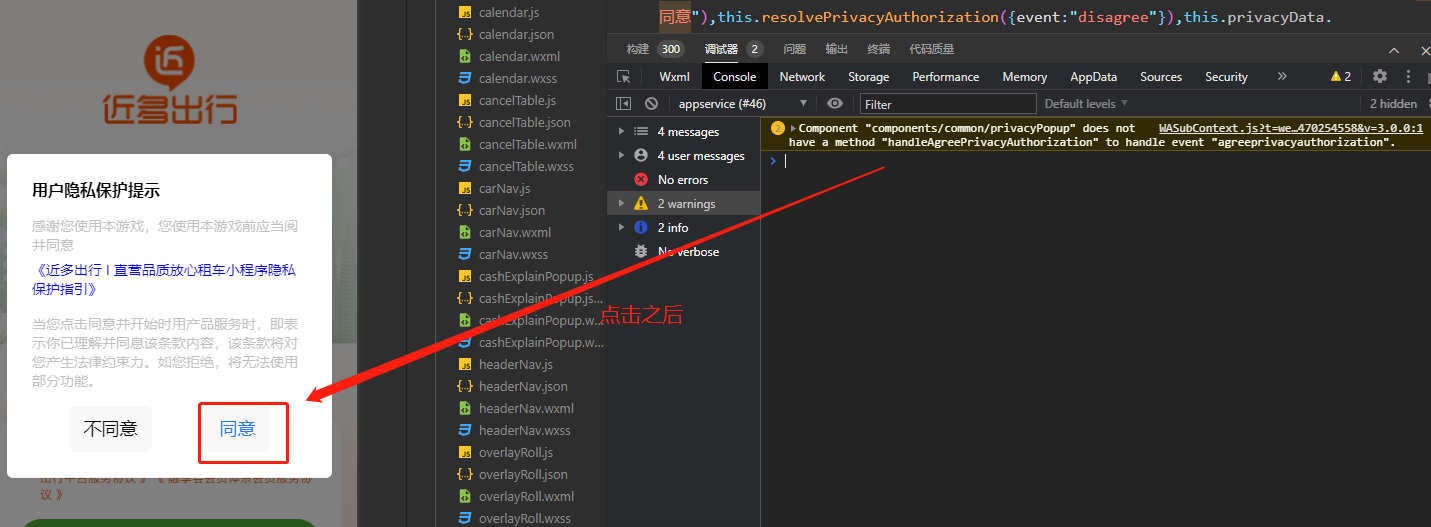
Task: Click the warning count badge in the tab bar
Action: point(1340,77)
